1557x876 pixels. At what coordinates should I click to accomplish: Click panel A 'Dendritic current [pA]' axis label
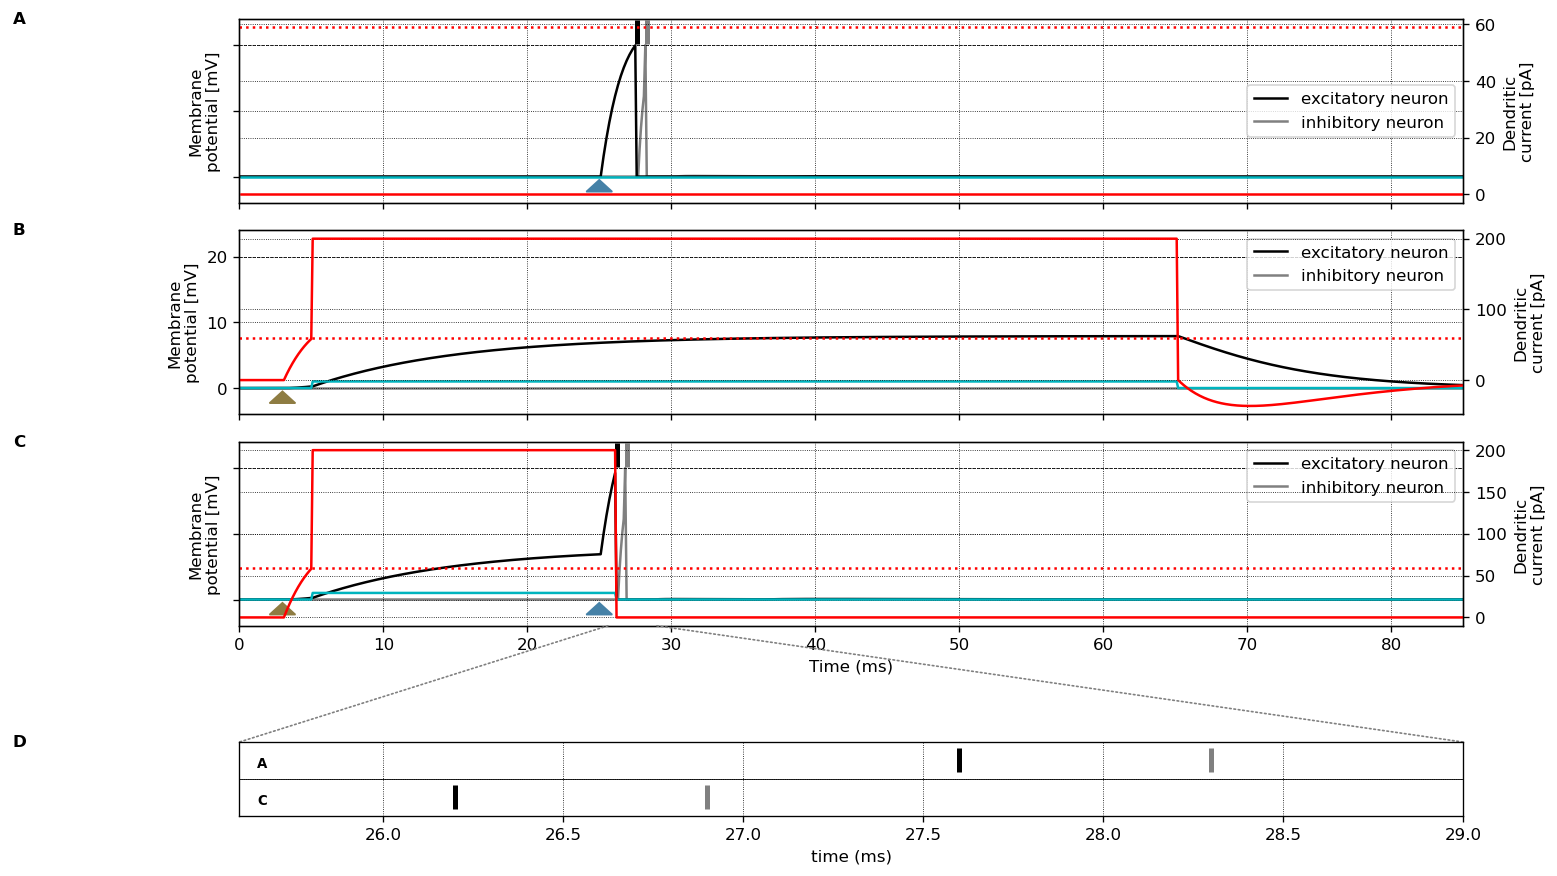click(1518, 112)
